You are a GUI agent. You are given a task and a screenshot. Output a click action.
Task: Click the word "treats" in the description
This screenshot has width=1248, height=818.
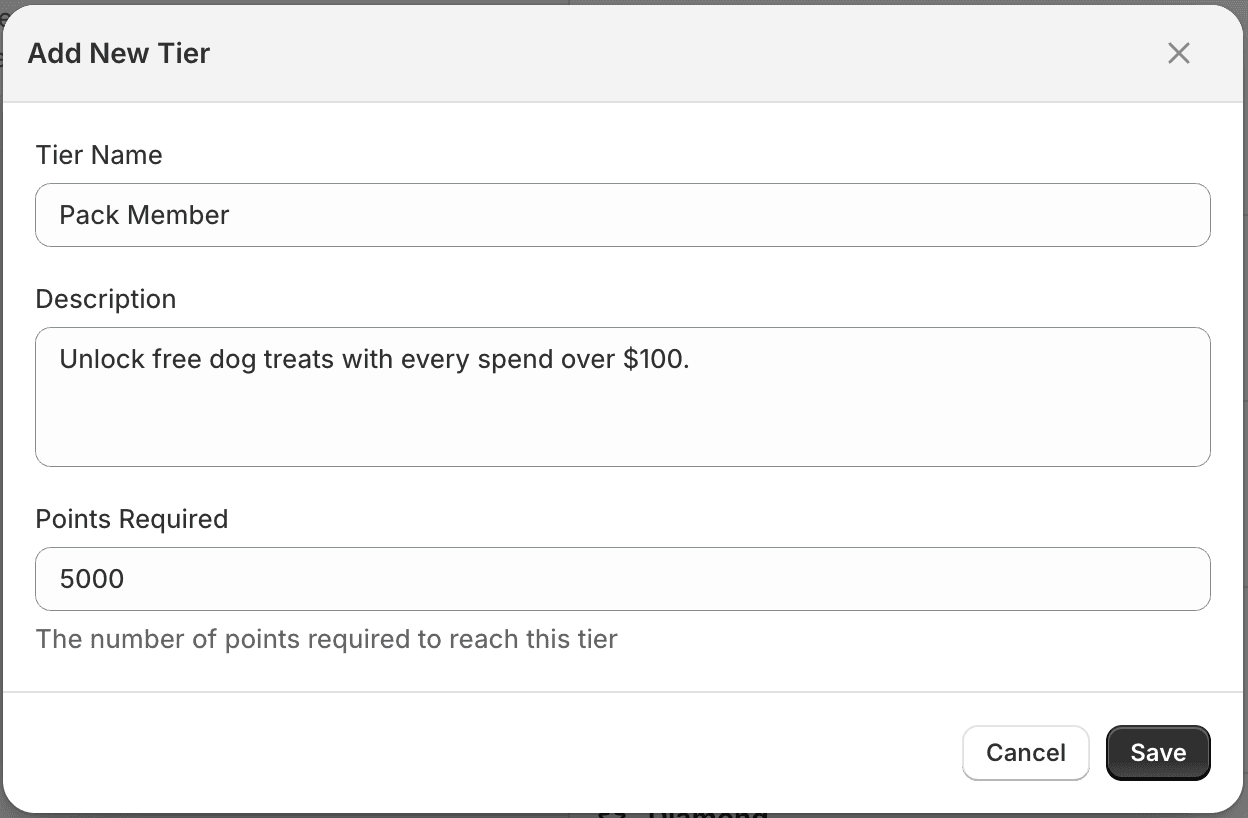click(x=298, y=359)
